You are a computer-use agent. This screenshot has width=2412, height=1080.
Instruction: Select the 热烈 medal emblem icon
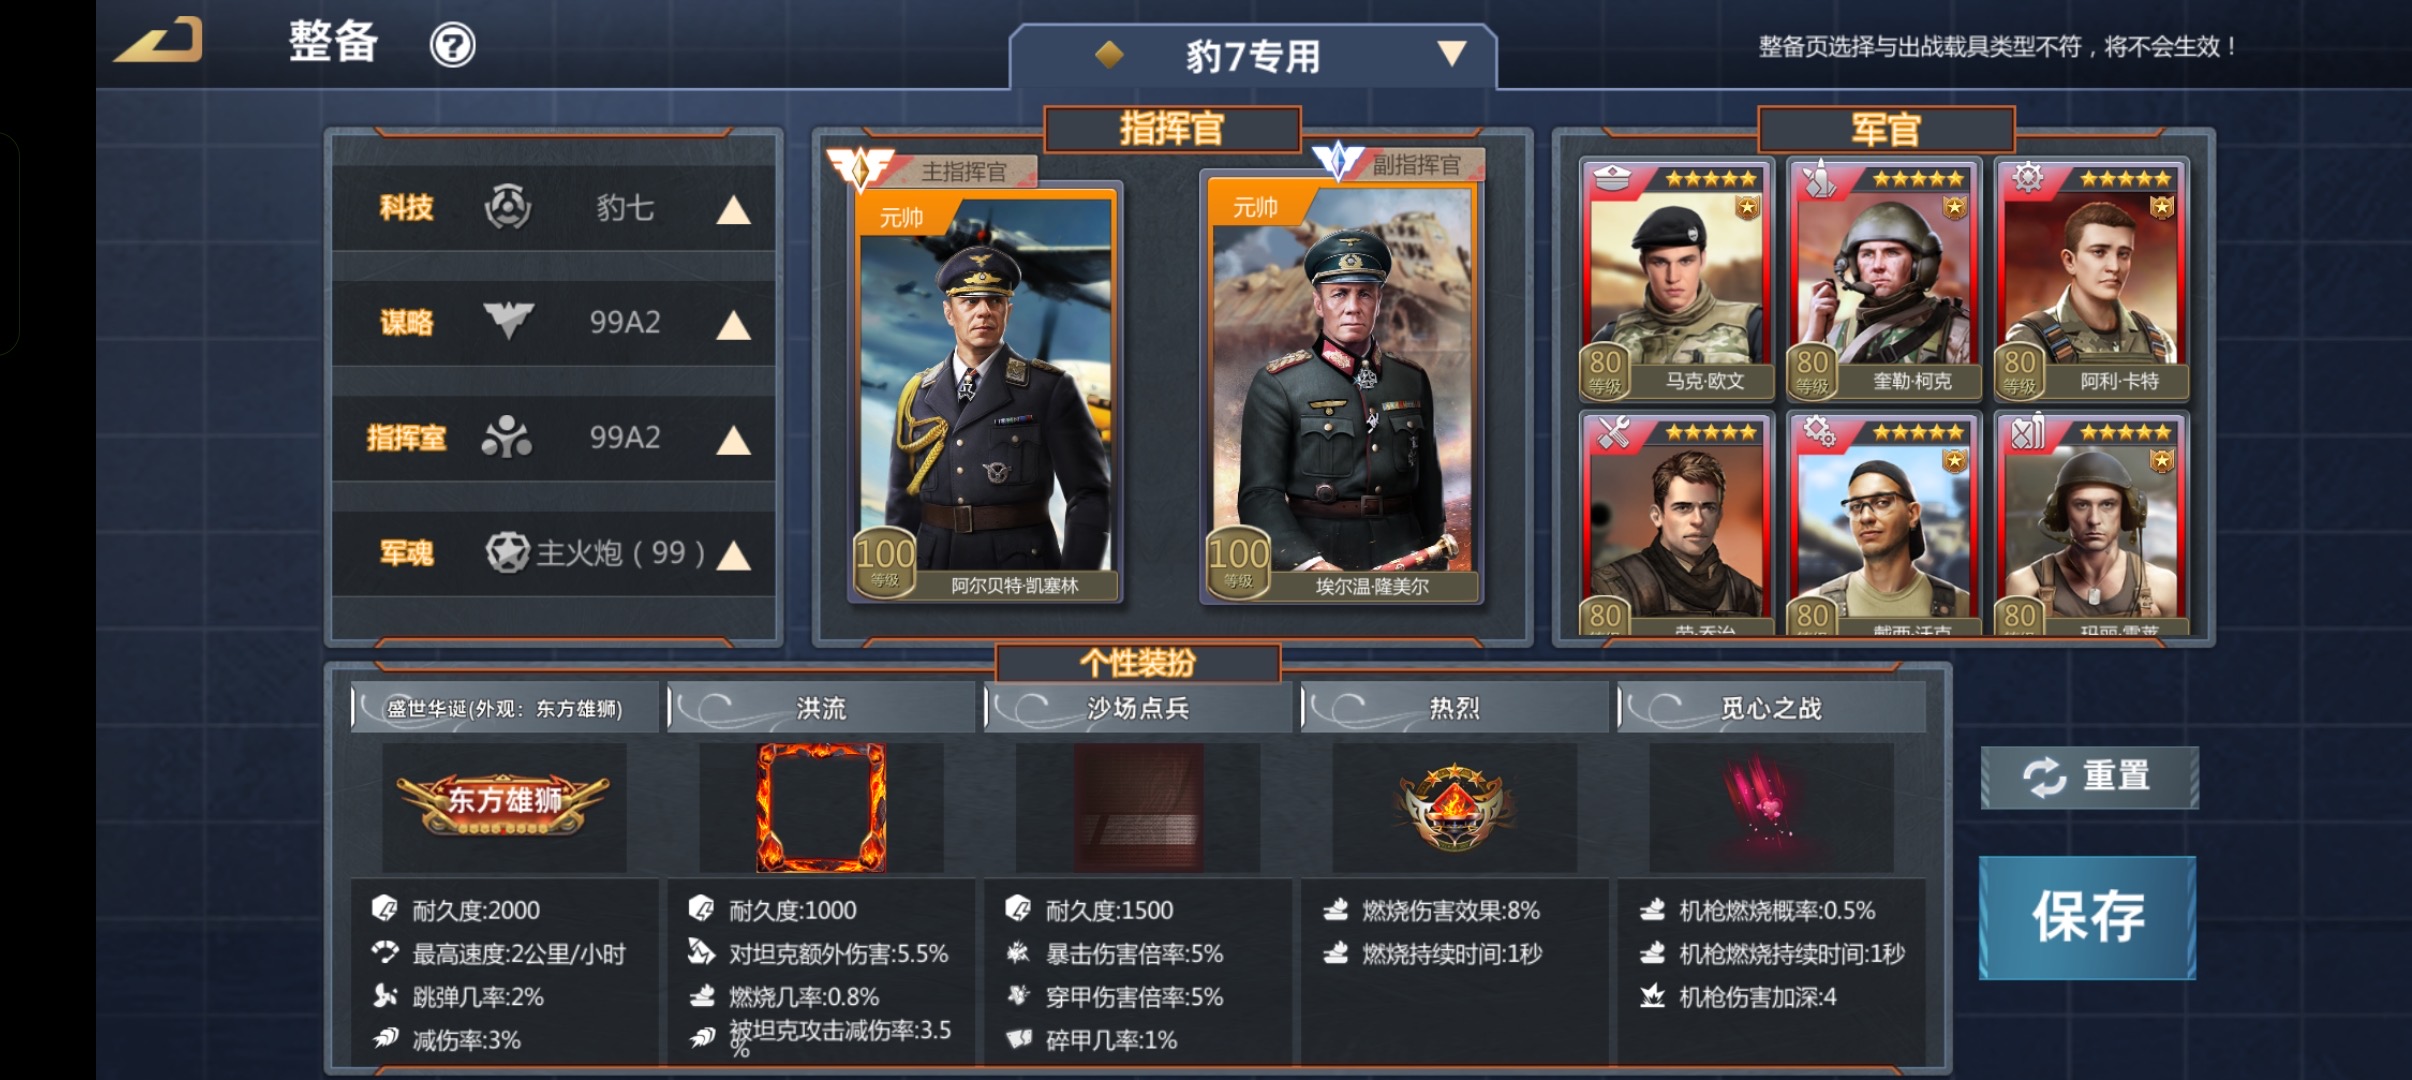(x=1454, y=808)
